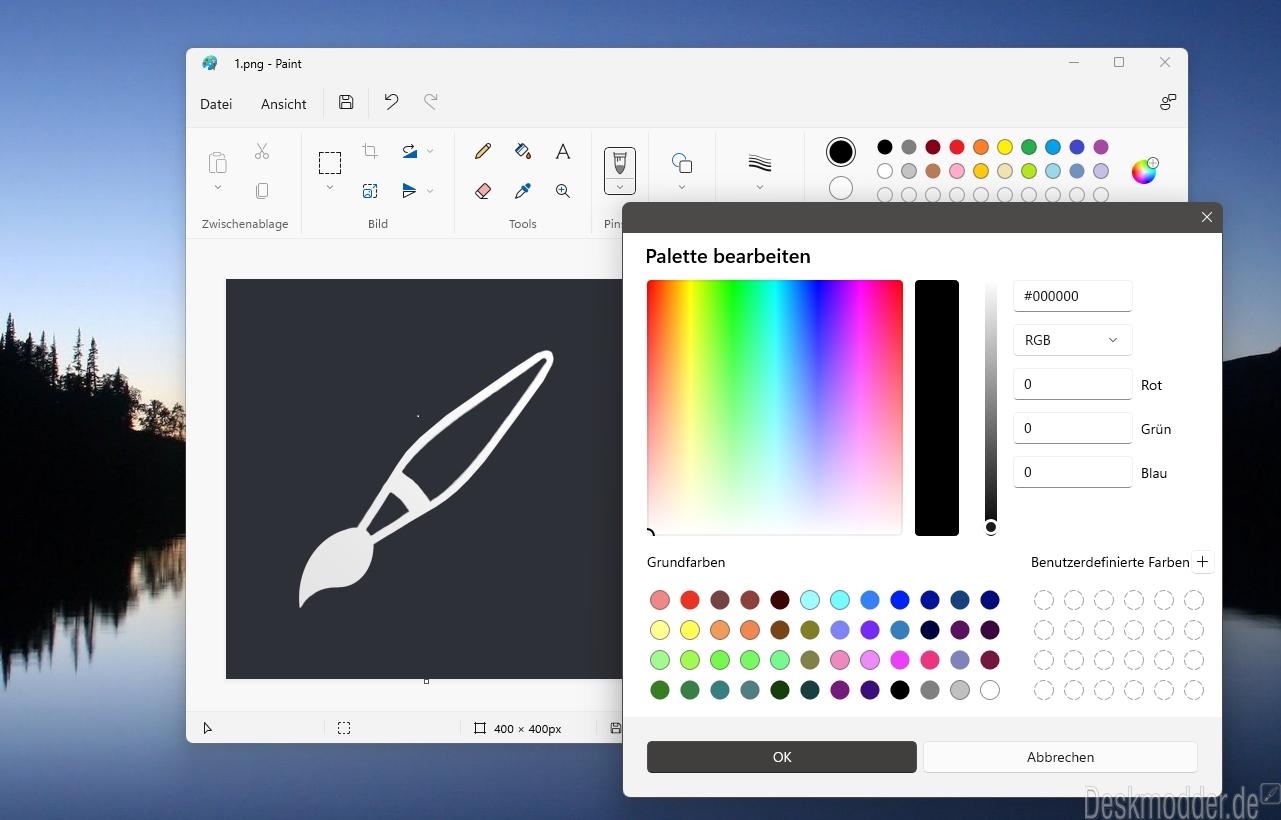
Task: Confirm palette with OK button
Action: coord(782,757)
